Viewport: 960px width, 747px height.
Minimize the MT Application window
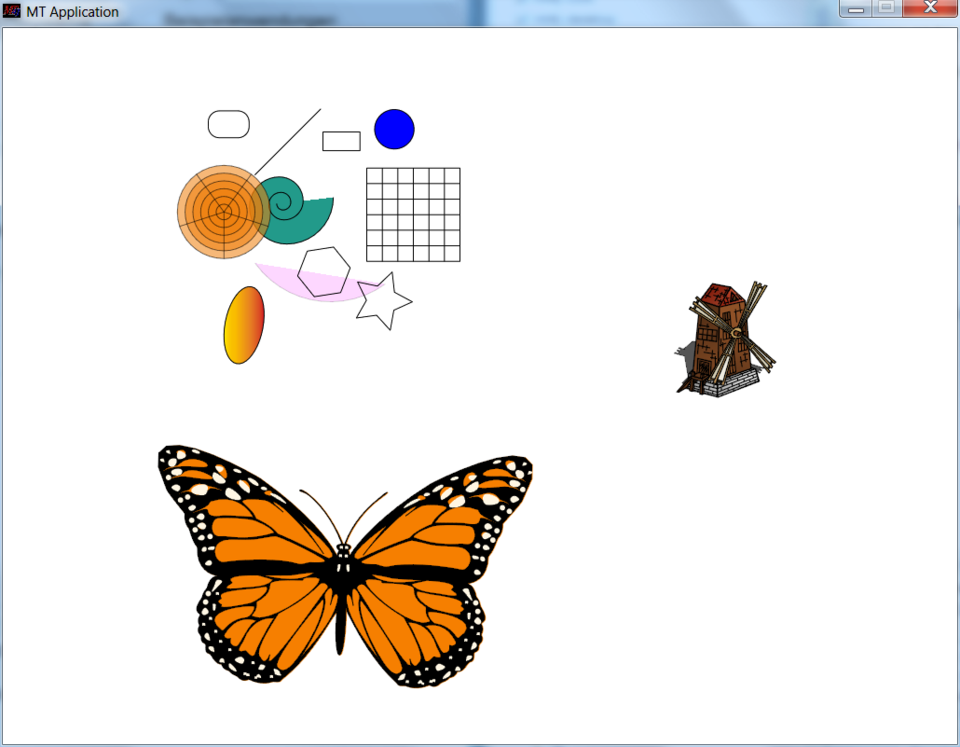(x=856, y=9)
